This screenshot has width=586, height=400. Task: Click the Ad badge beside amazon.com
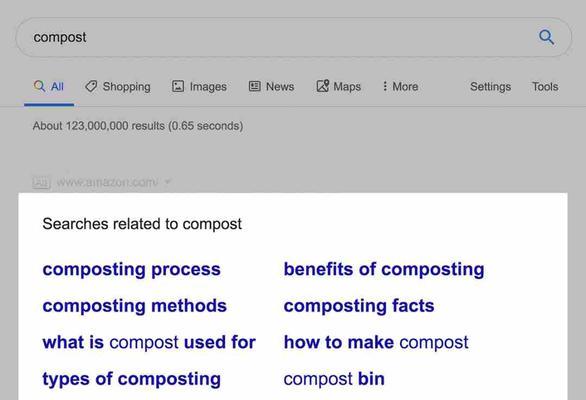[x=41, y=182]
